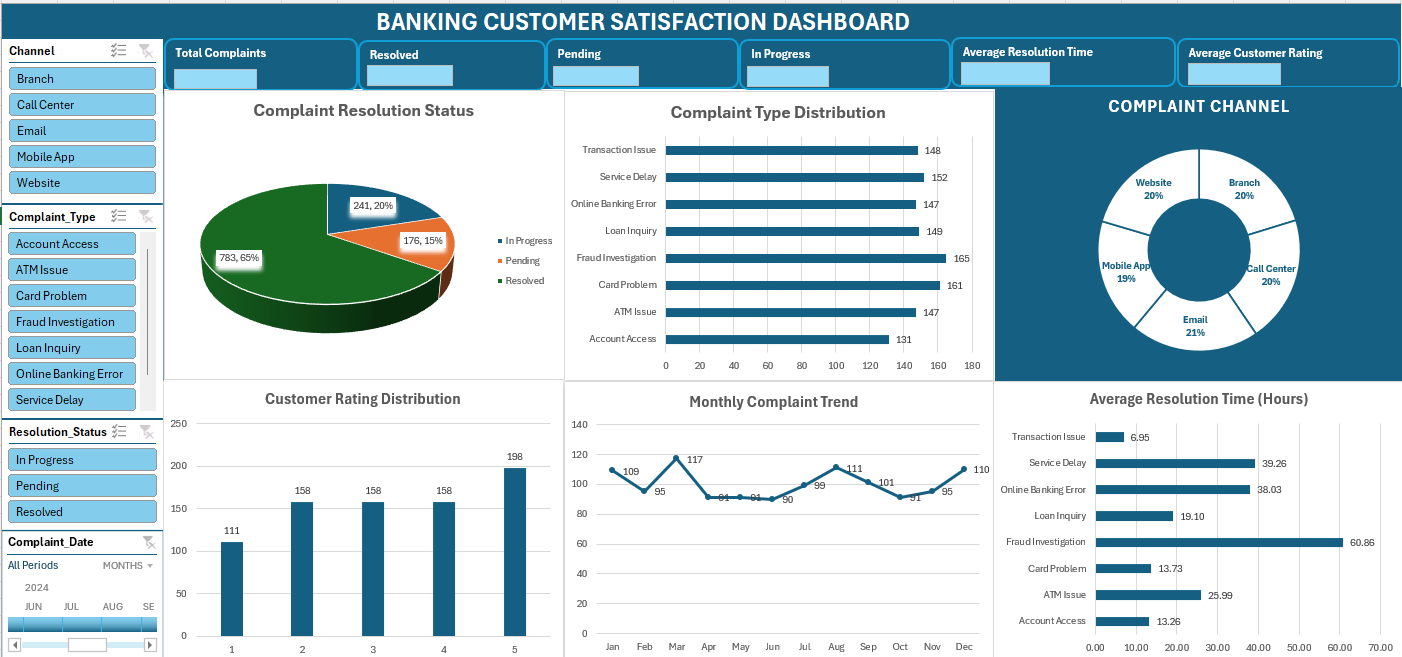This screenshot has height=657, width=1402.
Task: Filter Channel slicer by Call Center
Action: (82, 105)
